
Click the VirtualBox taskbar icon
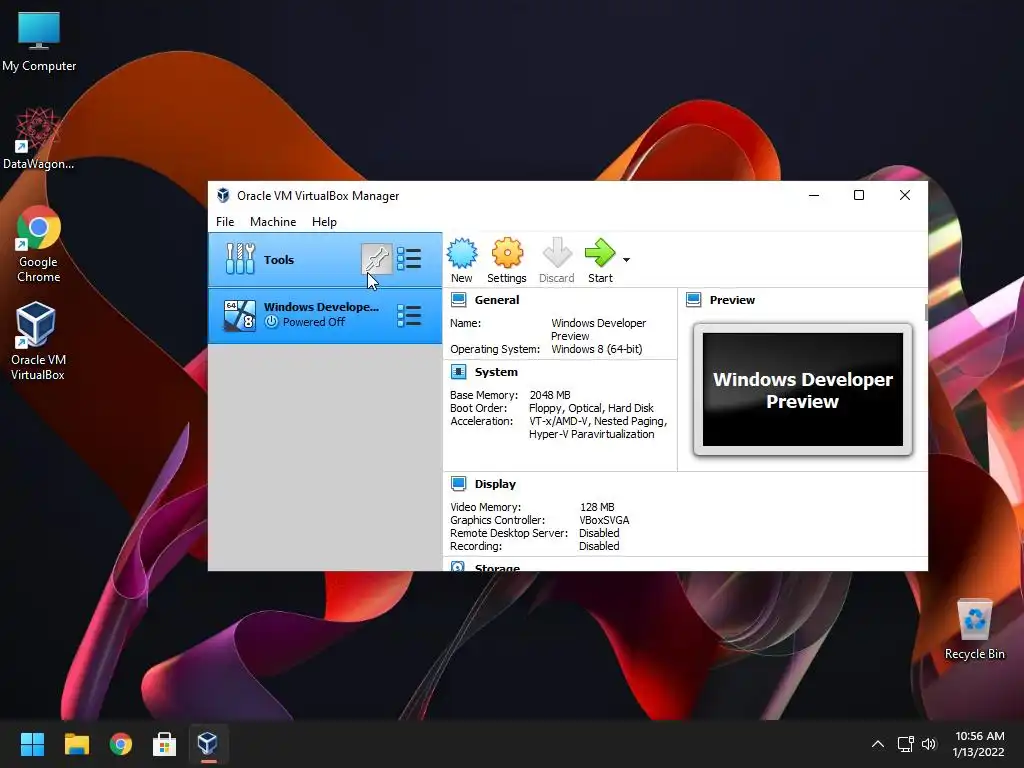208,744
